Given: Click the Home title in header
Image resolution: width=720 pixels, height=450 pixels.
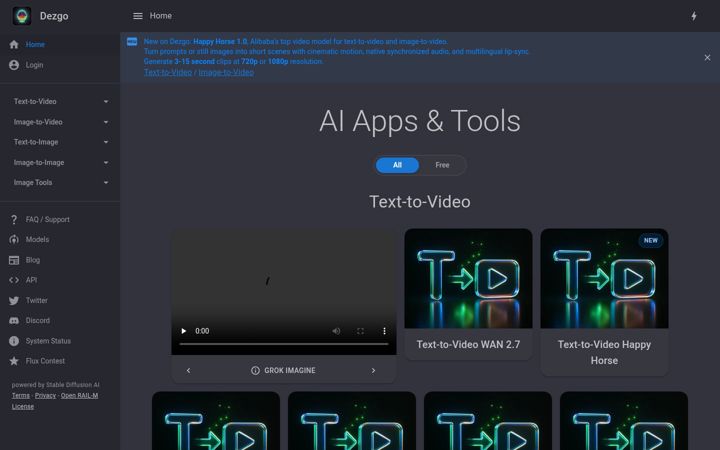Looking at the screenshot, I should click(161, 16).
